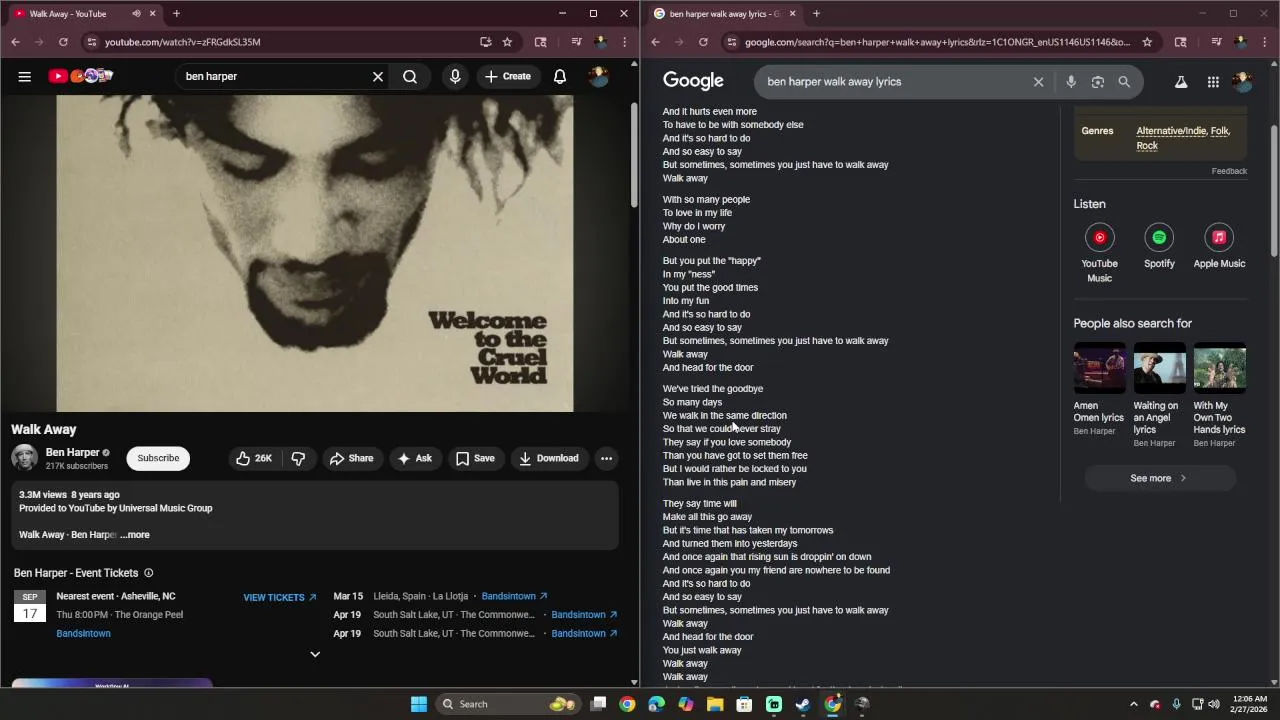Image resolution: width=1280 pixels, height=720 pixels.
Task: Search Google by voice
Action: click(1071, 82)
